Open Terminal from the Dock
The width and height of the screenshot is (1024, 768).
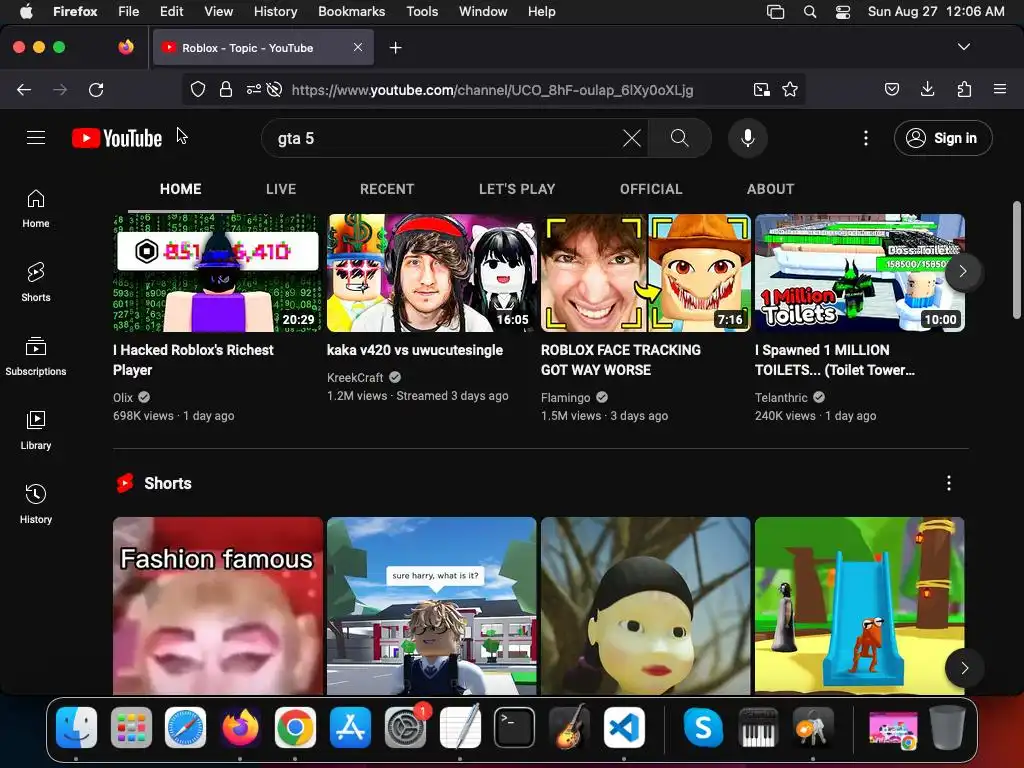tap(514, 728)
